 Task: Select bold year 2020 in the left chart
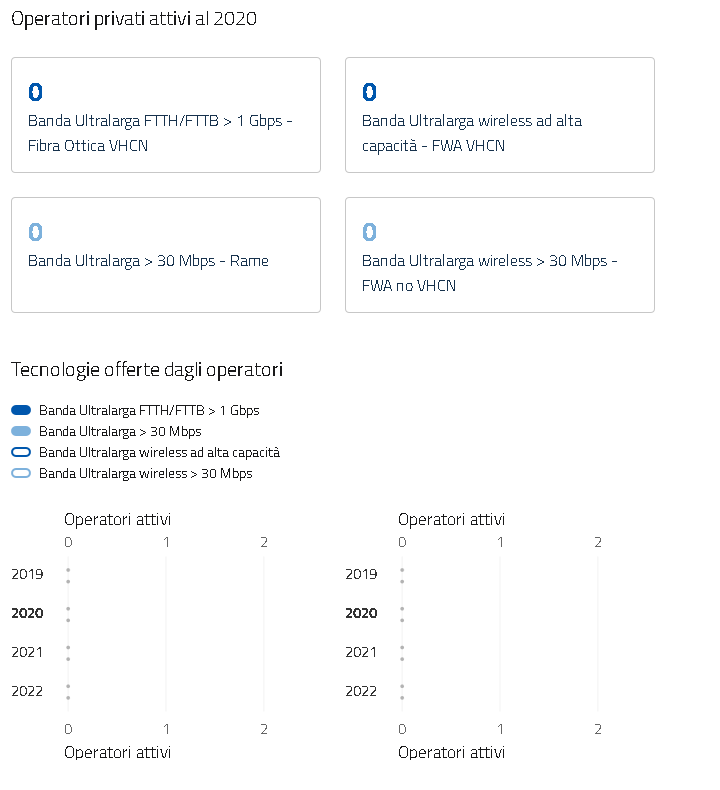coord(27,613)
